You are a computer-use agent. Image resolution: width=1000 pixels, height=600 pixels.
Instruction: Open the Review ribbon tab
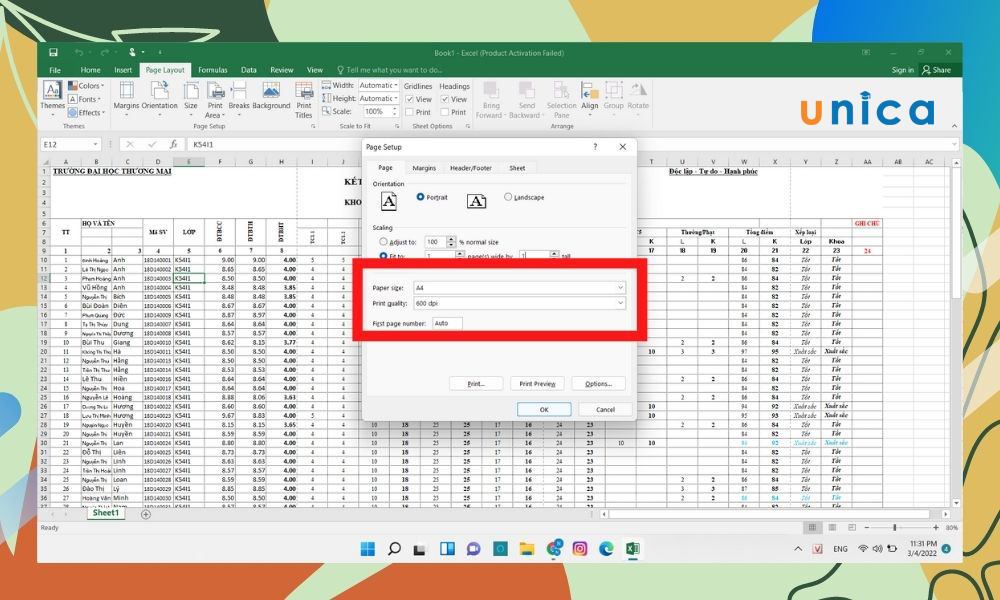click(x=281, y=70)
